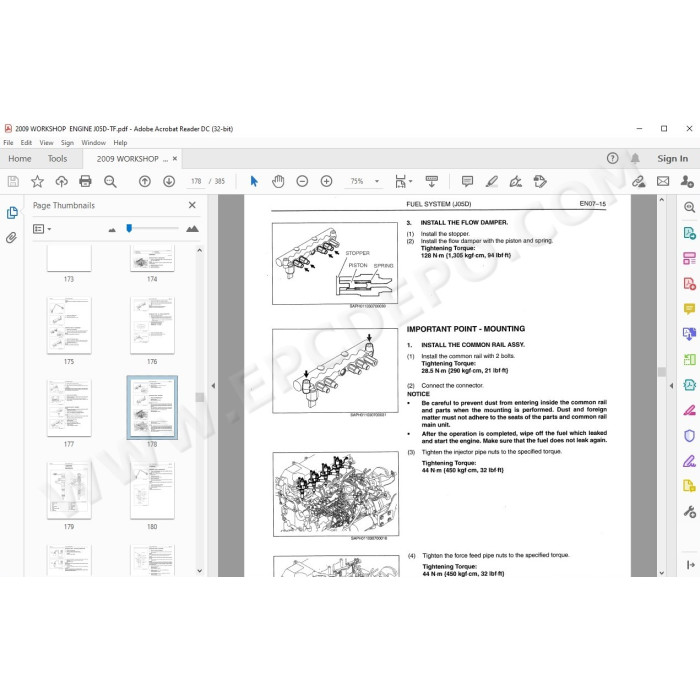The width and height of the screenshot is (700, 700).
Task: Select the highlight text pen tool
Action: 492,181
